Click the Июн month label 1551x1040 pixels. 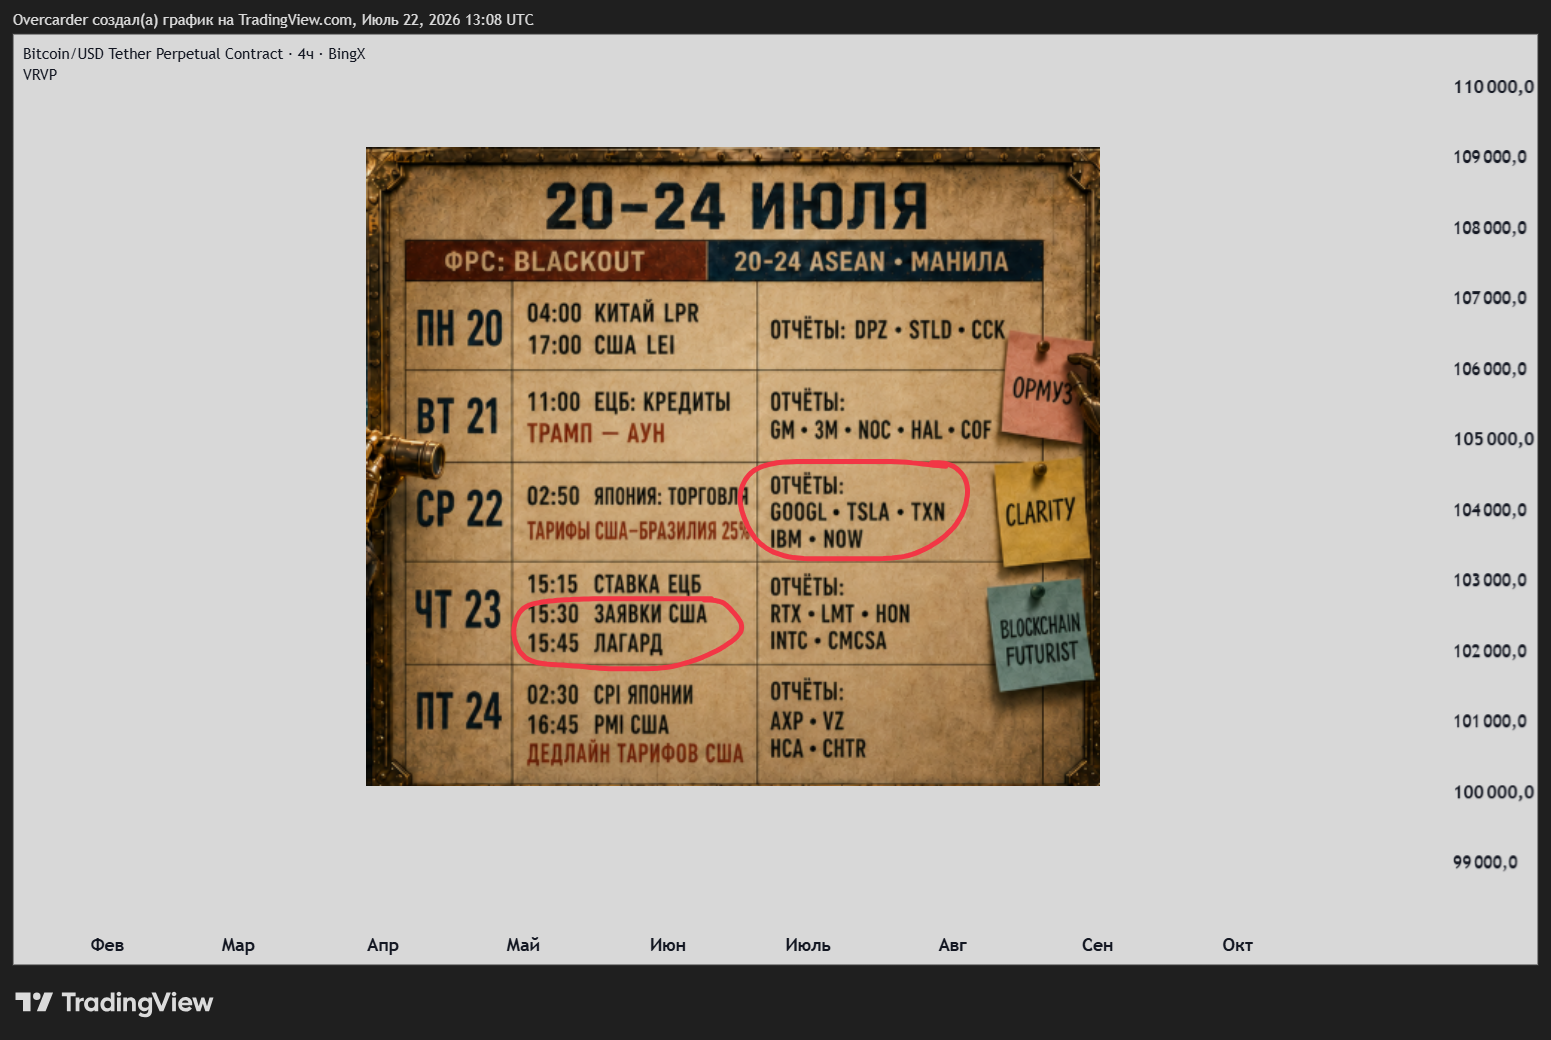point(668,945)
